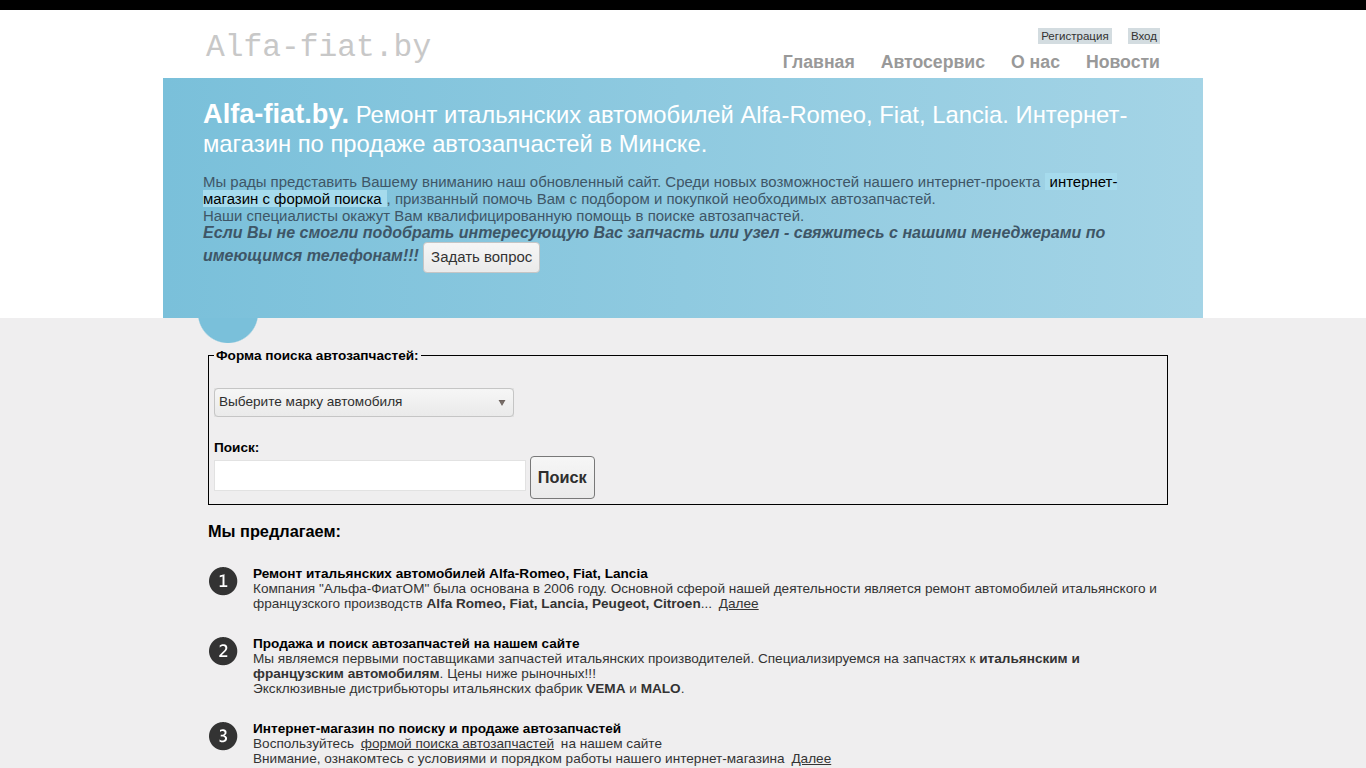Click the Форма поиска автозапчастей: legend

click(x=317, y=355)
